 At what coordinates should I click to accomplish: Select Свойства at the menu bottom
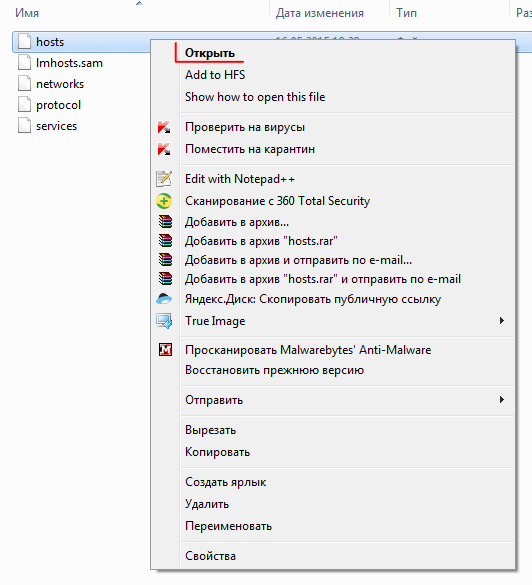[210, 556]
